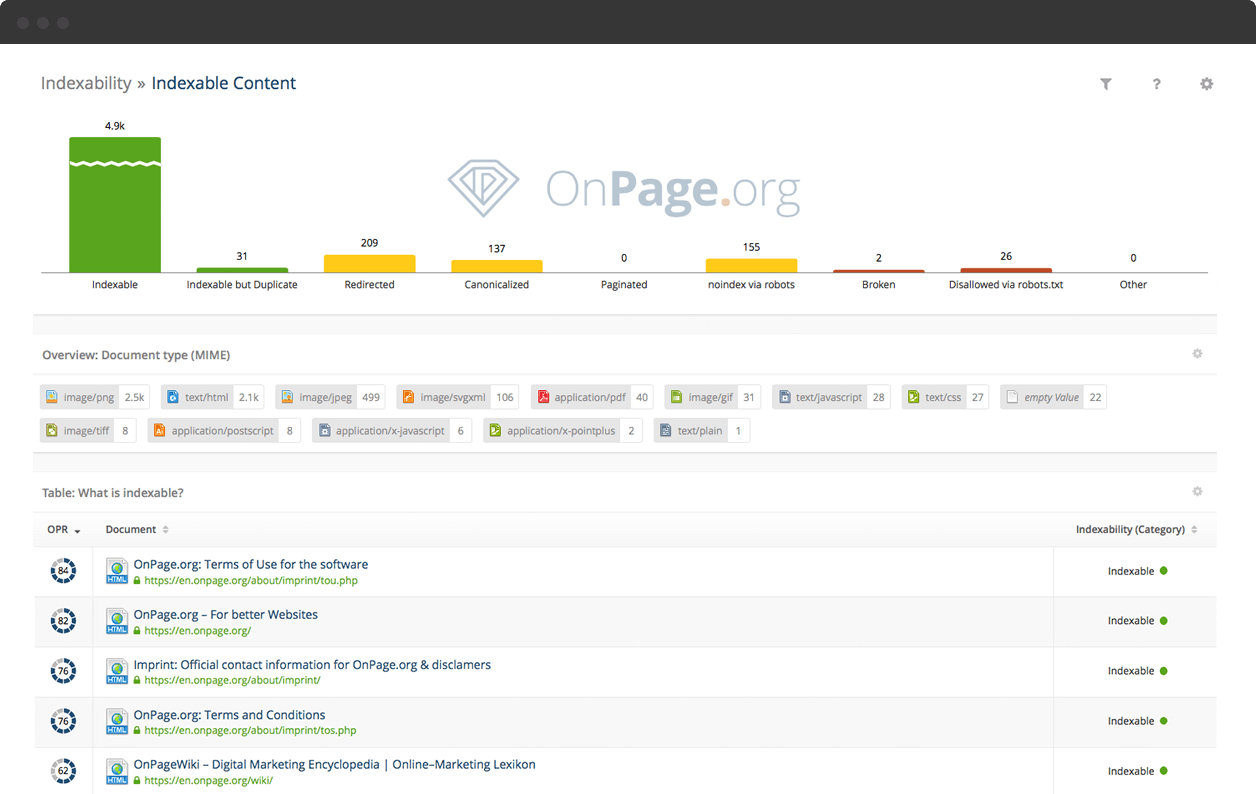Click the OPR score 82 badge
The width and height of the screenshot is (1256, 794).
[x=63, y=622]
